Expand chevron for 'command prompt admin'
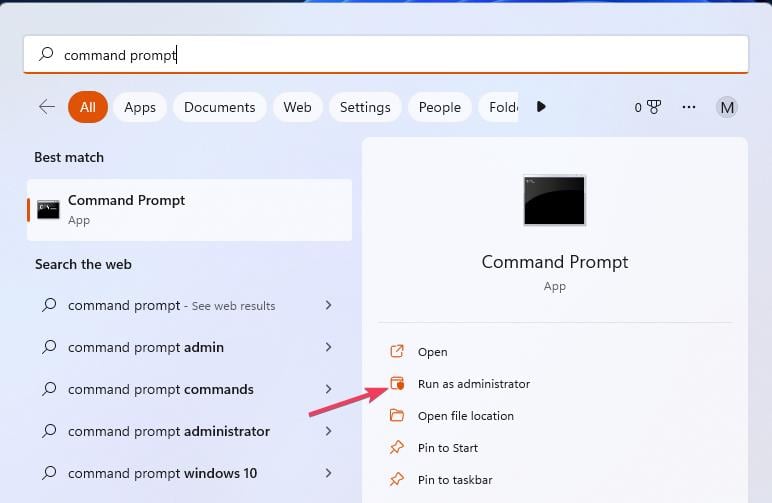772x503 pixels. pos(328,347)
